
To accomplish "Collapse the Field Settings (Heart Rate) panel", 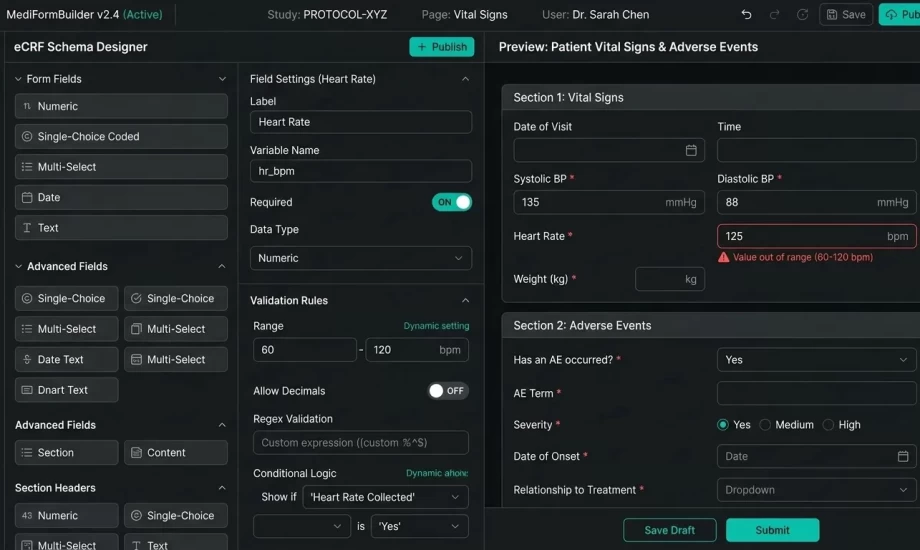I will [465, 79].
